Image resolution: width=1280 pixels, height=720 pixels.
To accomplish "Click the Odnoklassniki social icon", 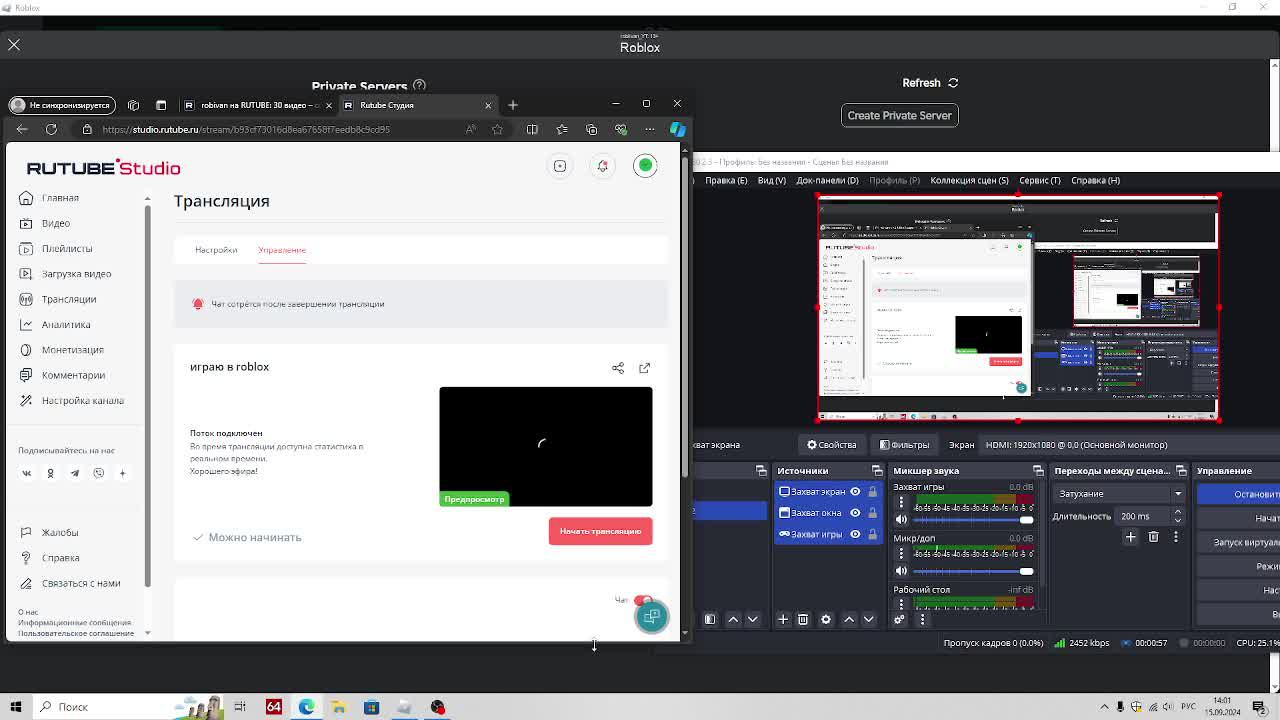I will pos(51,473).
